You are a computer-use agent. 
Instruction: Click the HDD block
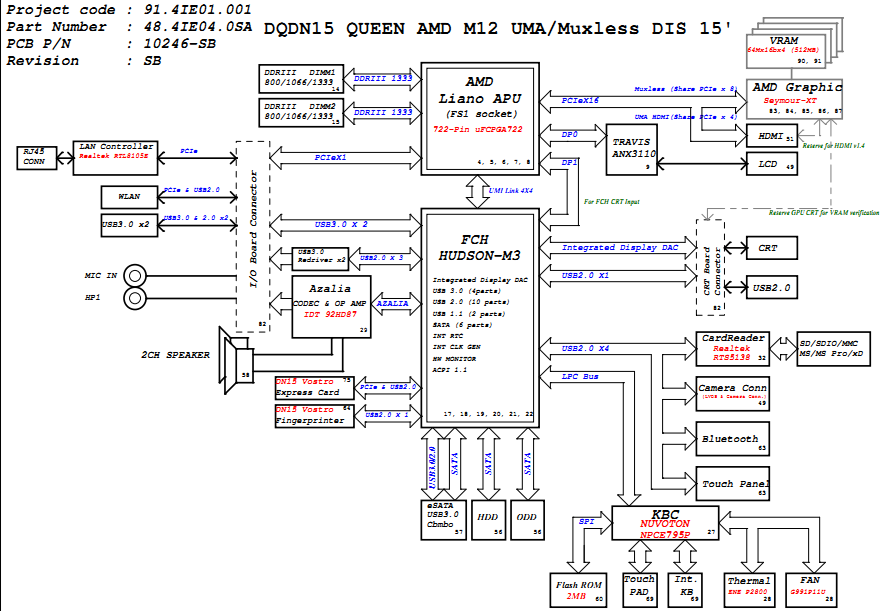pos(488,520)
